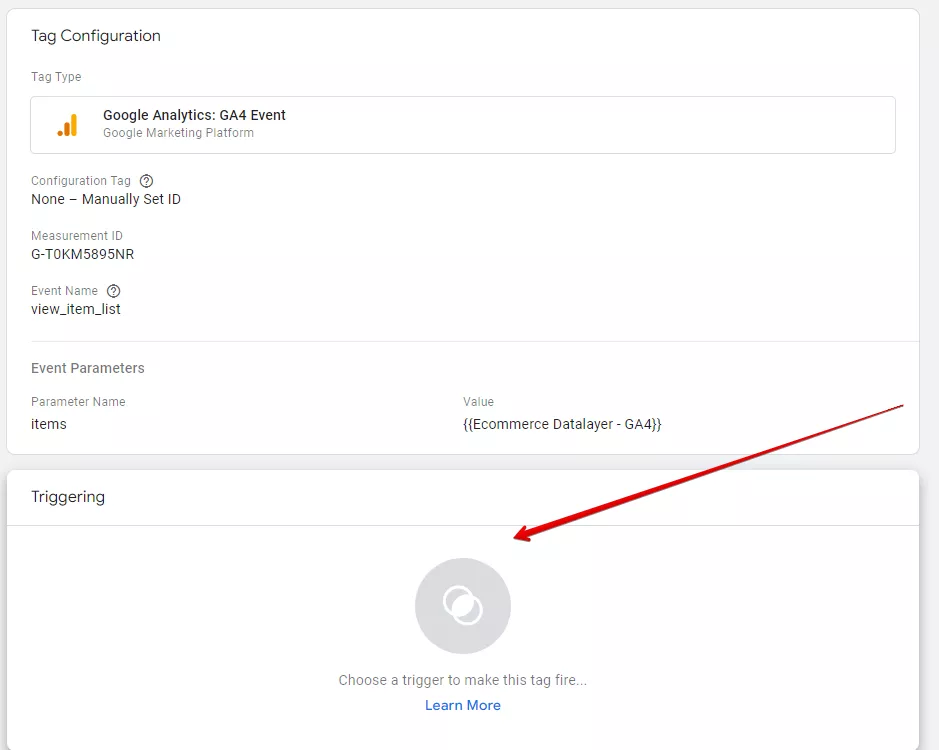Click the {{Ecommerce Datalayer - GA4}} value
This screenshot has height=750, width=939.
coord(562,424)
